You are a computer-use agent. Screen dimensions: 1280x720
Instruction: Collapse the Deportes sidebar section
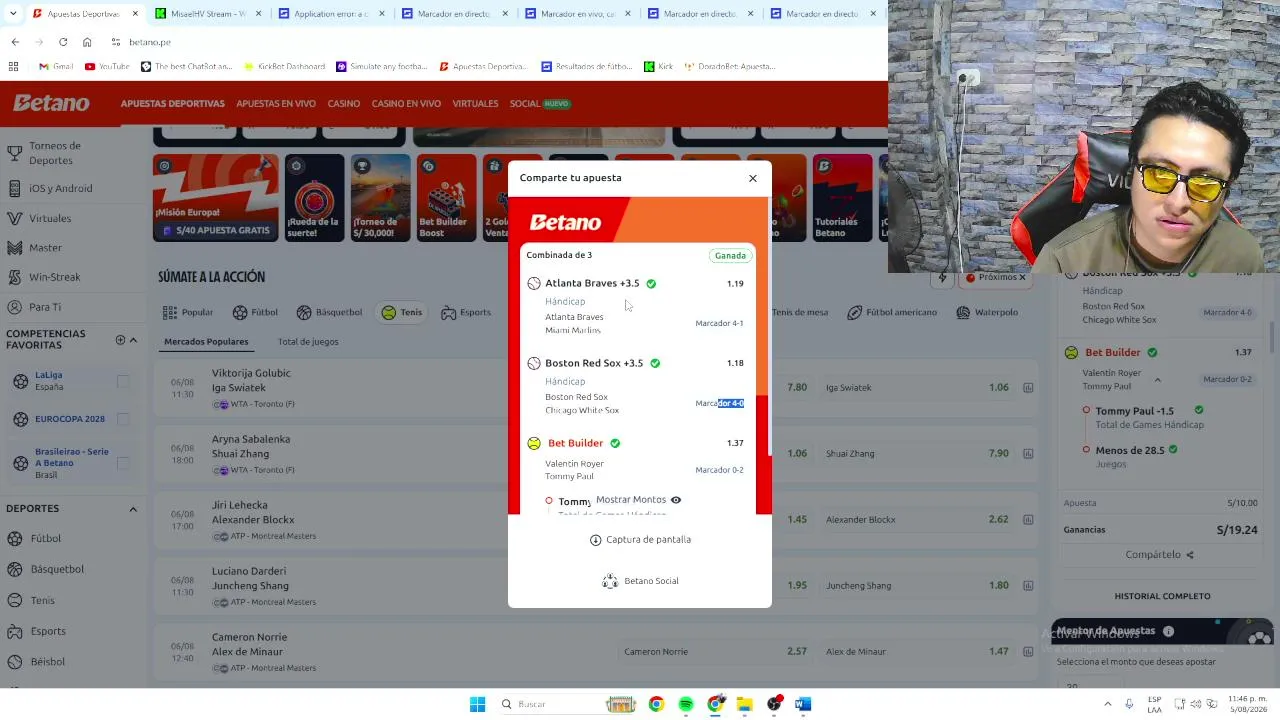[x=133, y=509]
